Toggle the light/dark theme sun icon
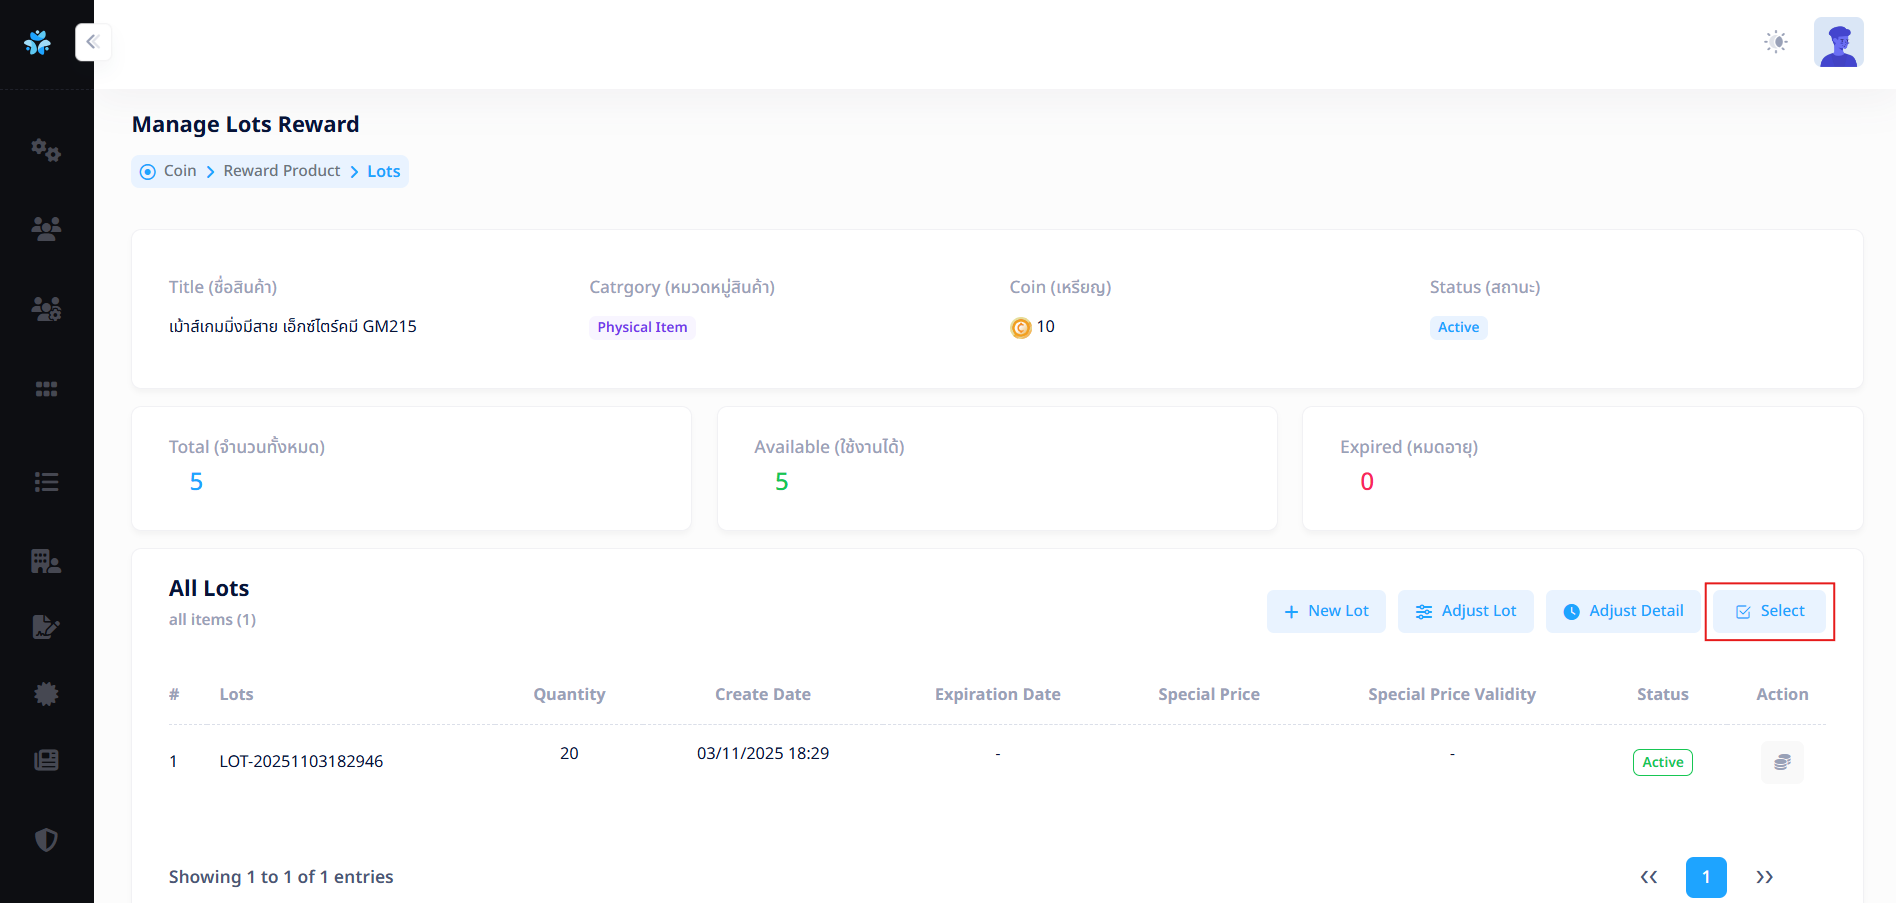Screen dimensions: 1896x903 tap(1775, 42)
